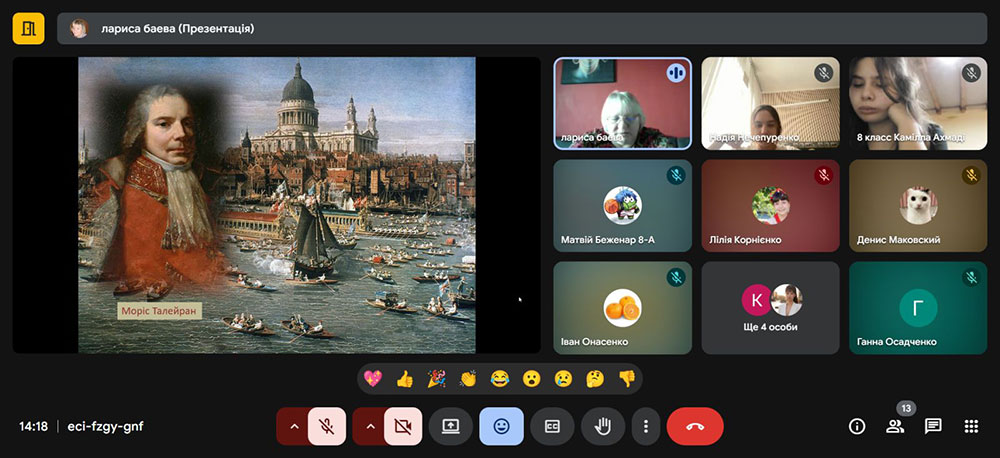
Task: Click лариса баева presentation header
Action: (x=177, y=29)
